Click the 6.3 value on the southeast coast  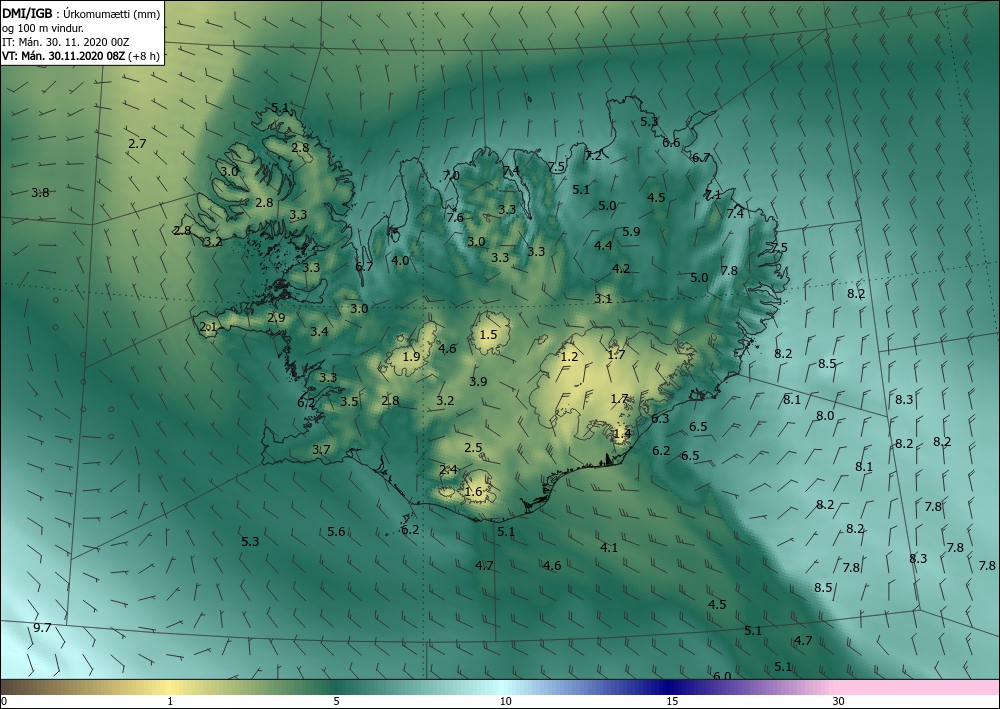[x=660, y=419]
